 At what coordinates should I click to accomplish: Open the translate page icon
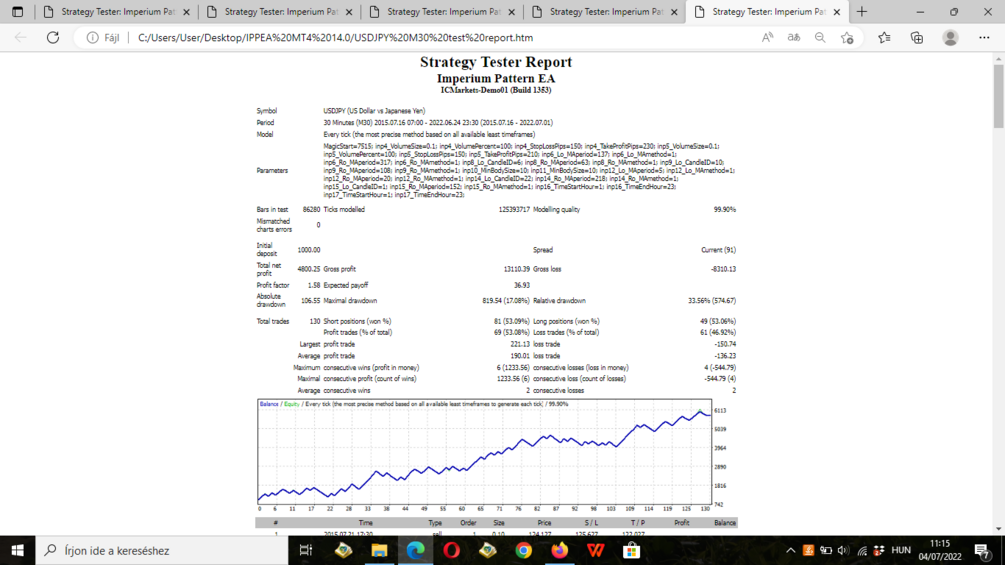(x=793, y=38)
